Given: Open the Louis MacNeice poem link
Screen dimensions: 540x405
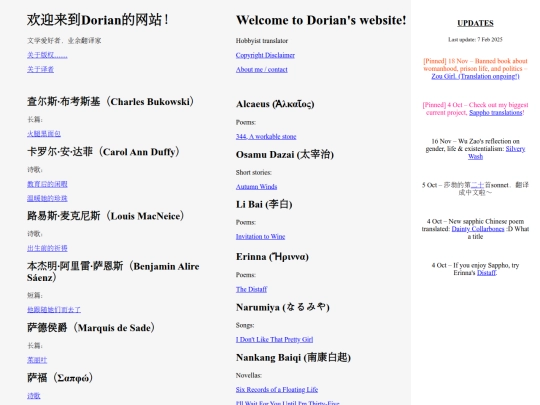Looking at the screenshot, I should click(47, 248).
